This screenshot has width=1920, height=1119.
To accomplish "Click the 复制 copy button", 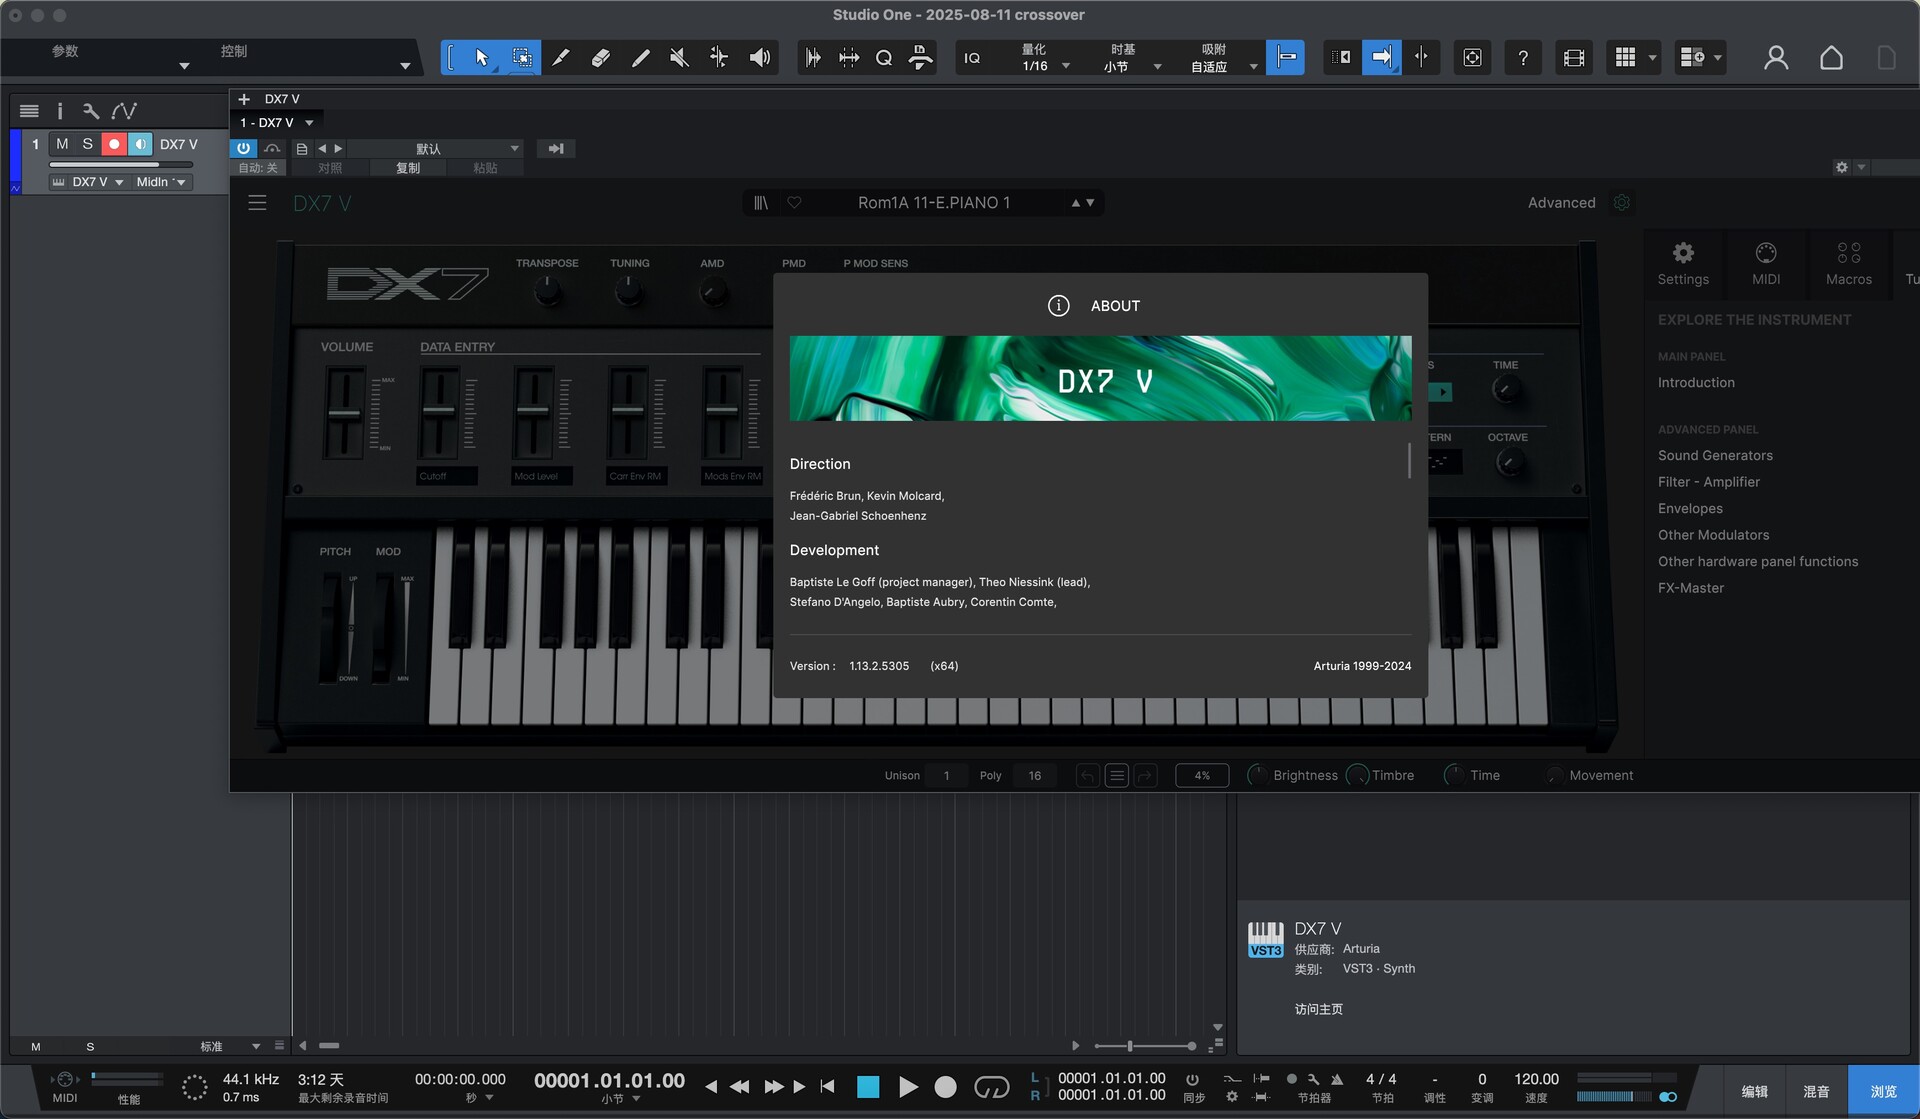I will click(408, 168).
